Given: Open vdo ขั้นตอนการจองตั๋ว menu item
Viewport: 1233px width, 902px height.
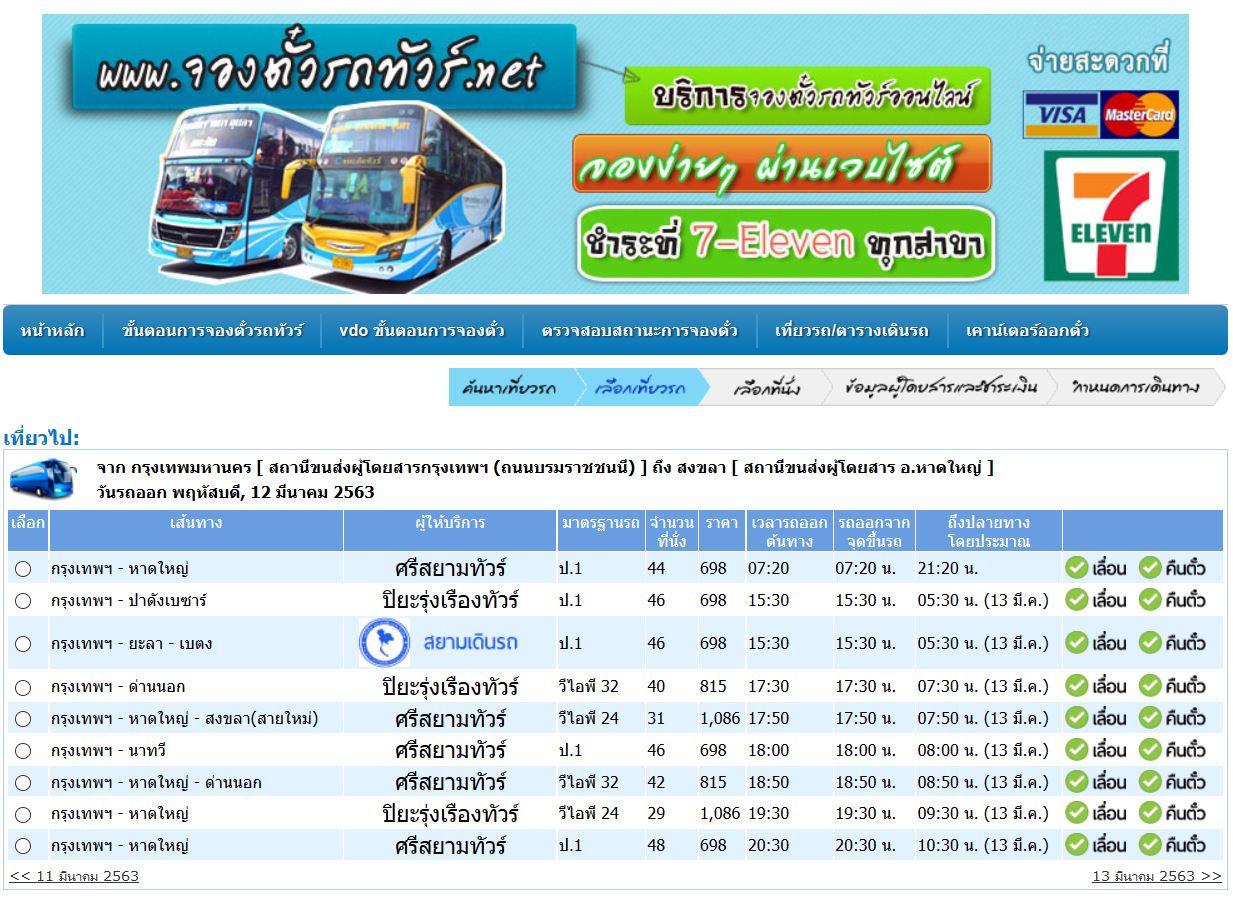Looking at the screenshot, I should pyautogui.click(x=422, y=330).
